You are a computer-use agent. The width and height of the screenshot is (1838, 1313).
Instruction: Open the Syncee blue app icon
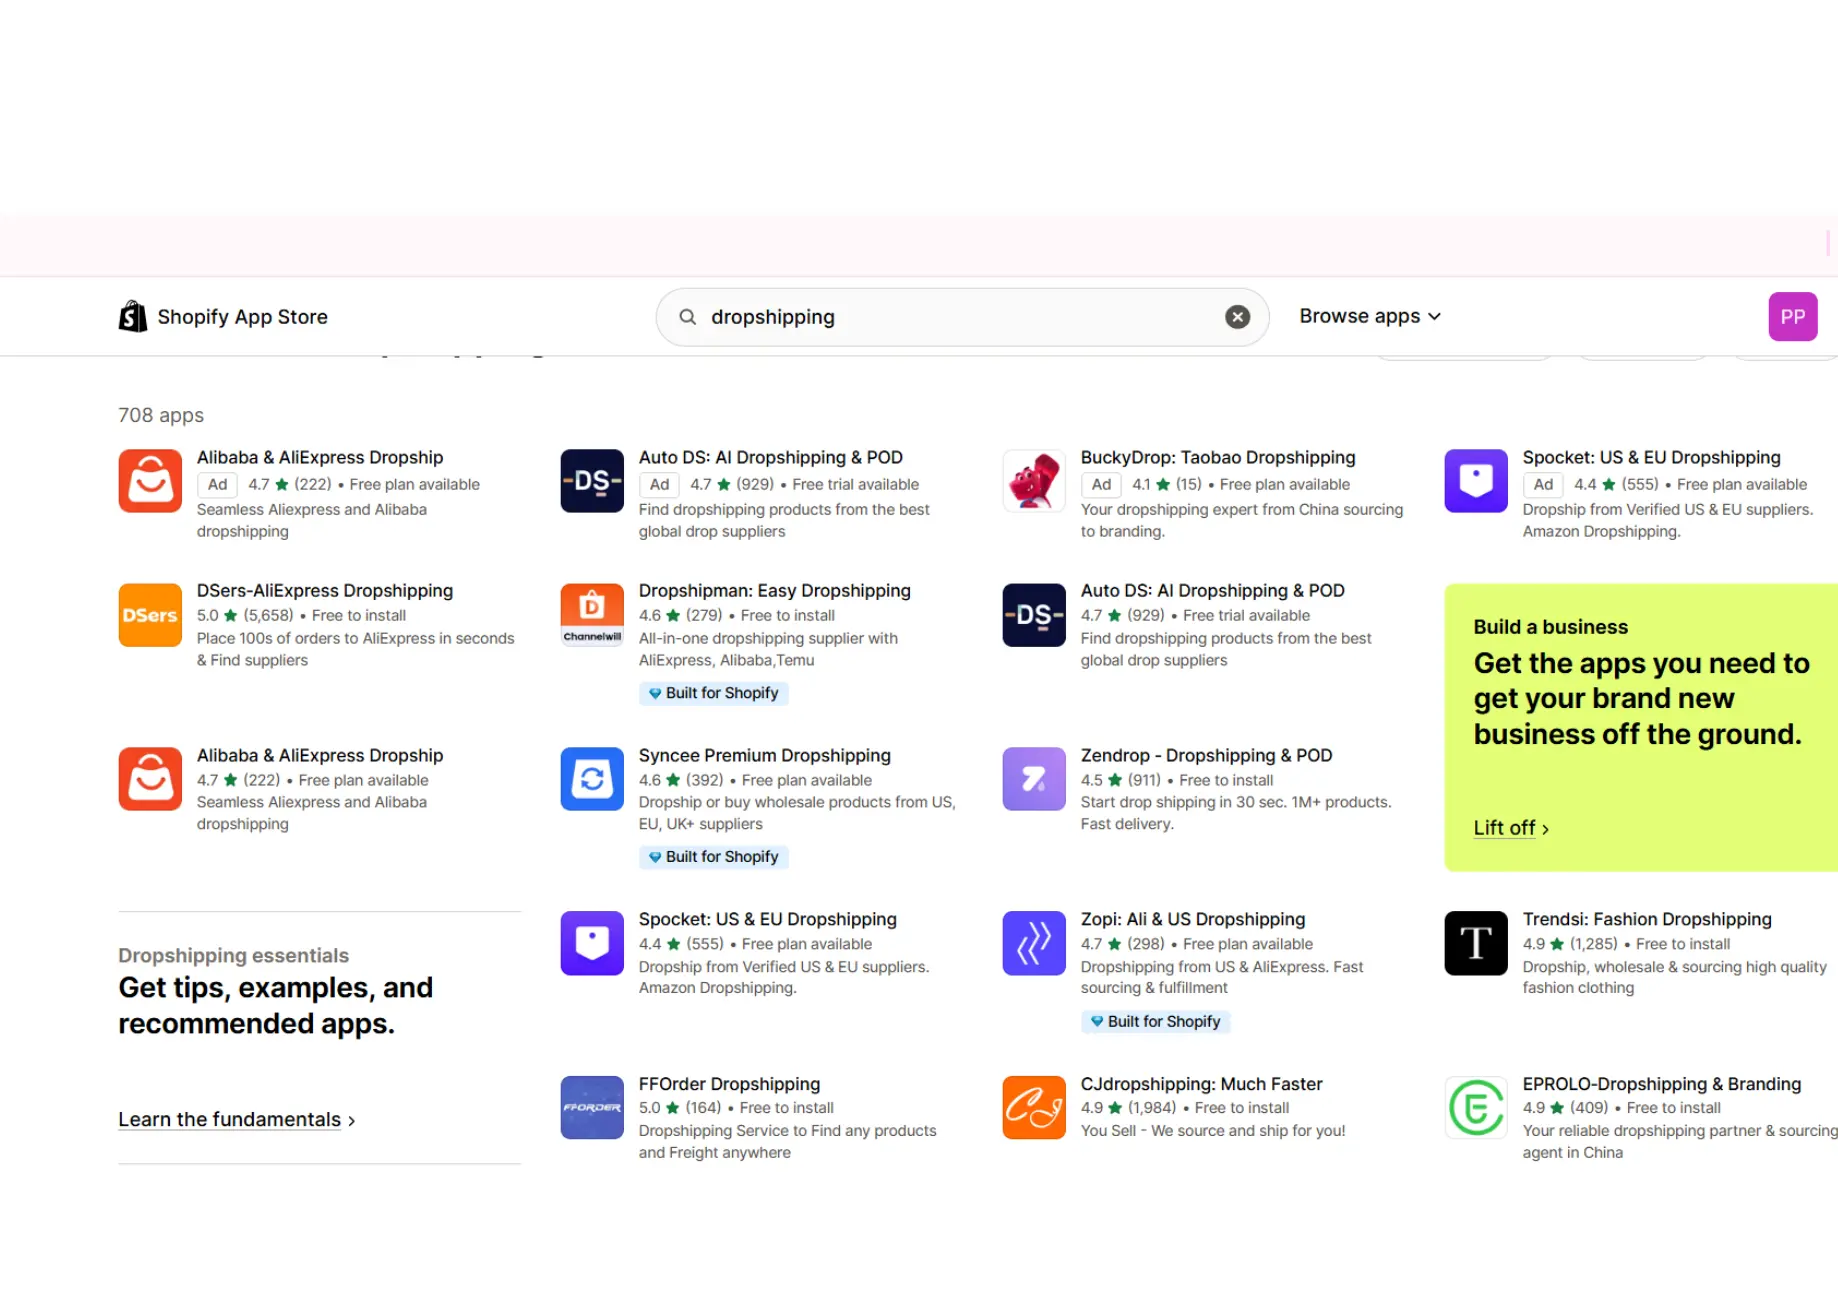click(x=592, y=779)
